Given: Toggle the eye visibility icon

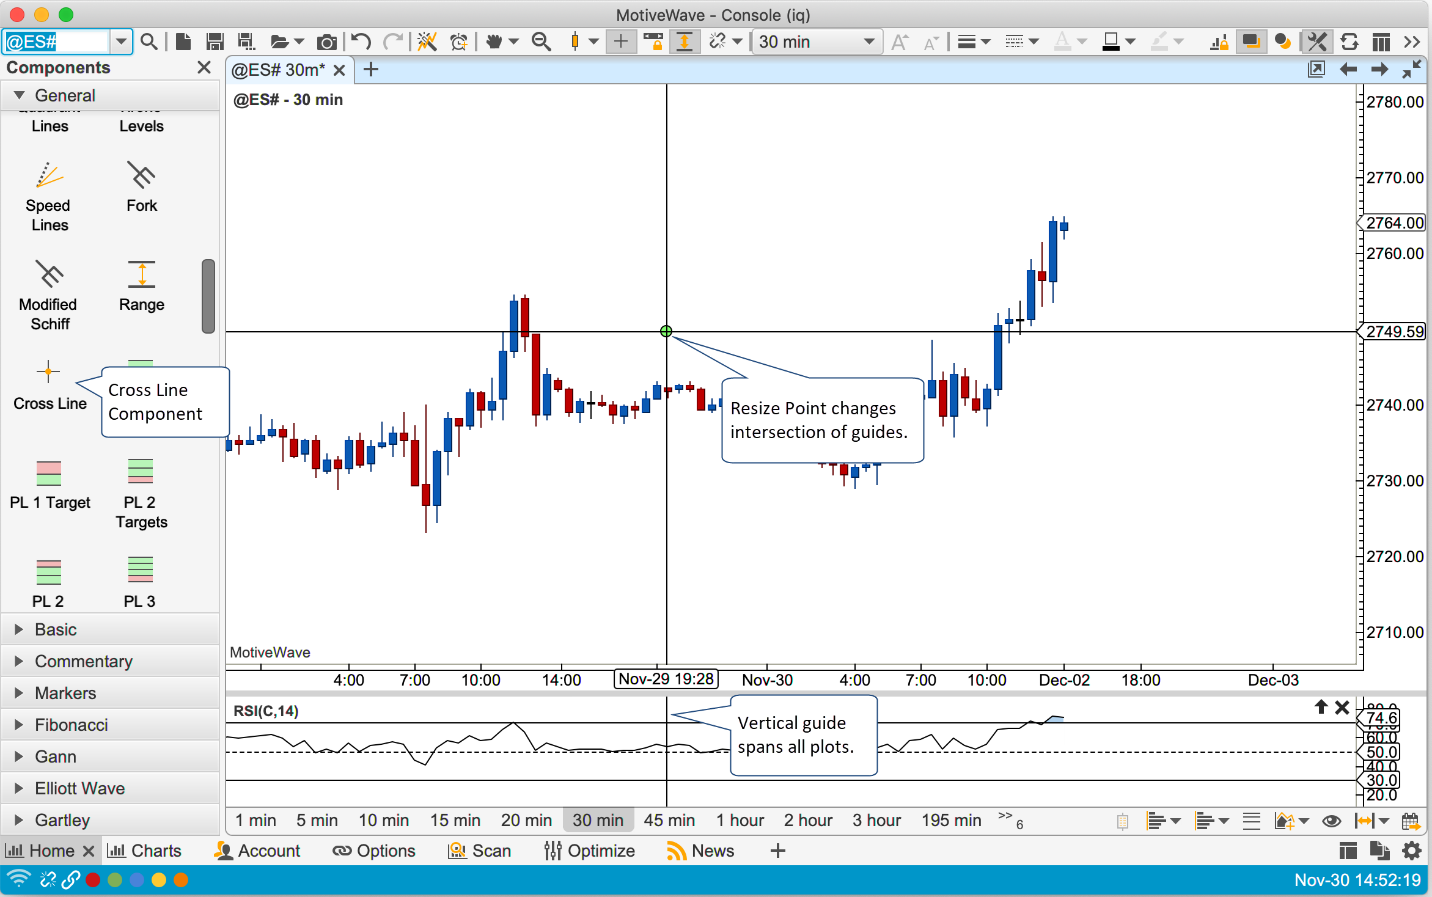Looking at the screenshot, I should click(x=1331, y=821).
